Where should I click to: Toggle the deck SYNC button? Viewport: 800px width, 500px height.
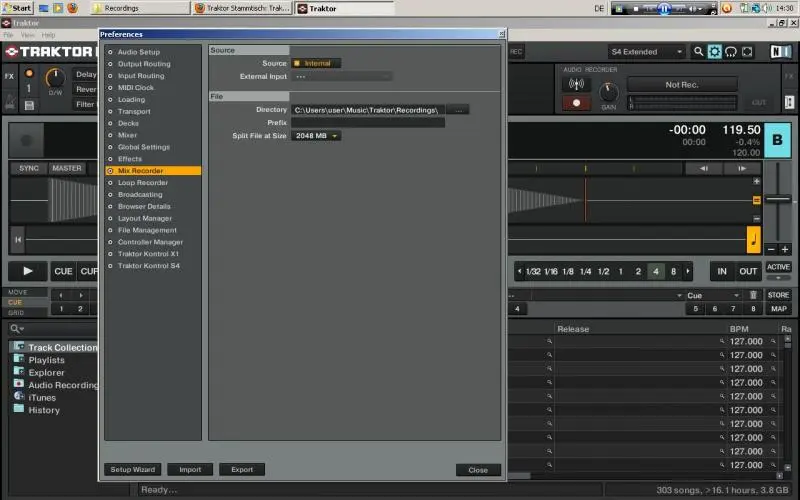(29, 168)
